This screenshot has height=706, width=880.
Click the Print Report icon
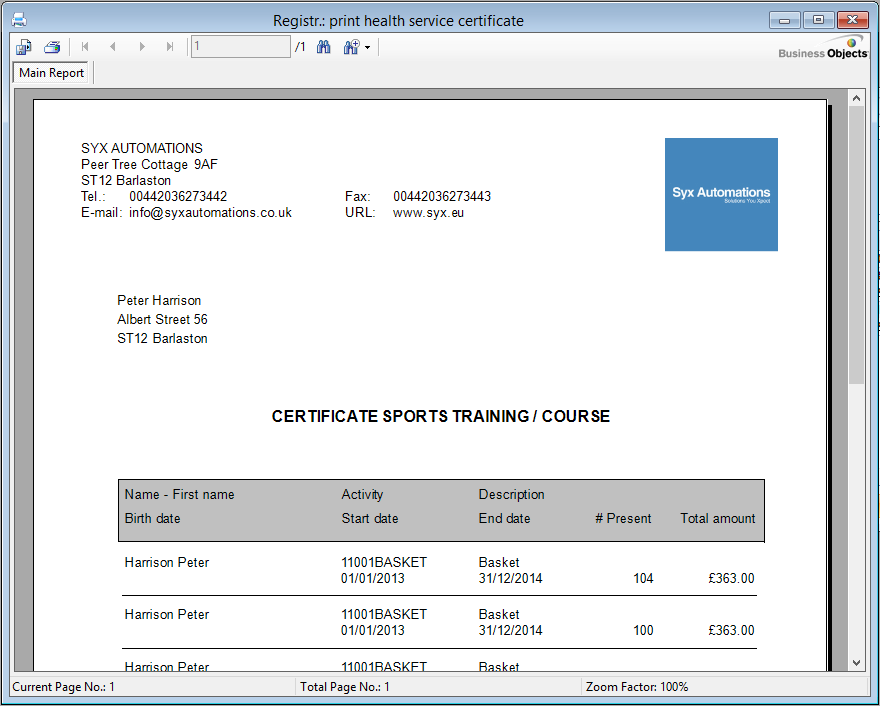(x=52, y=47)
